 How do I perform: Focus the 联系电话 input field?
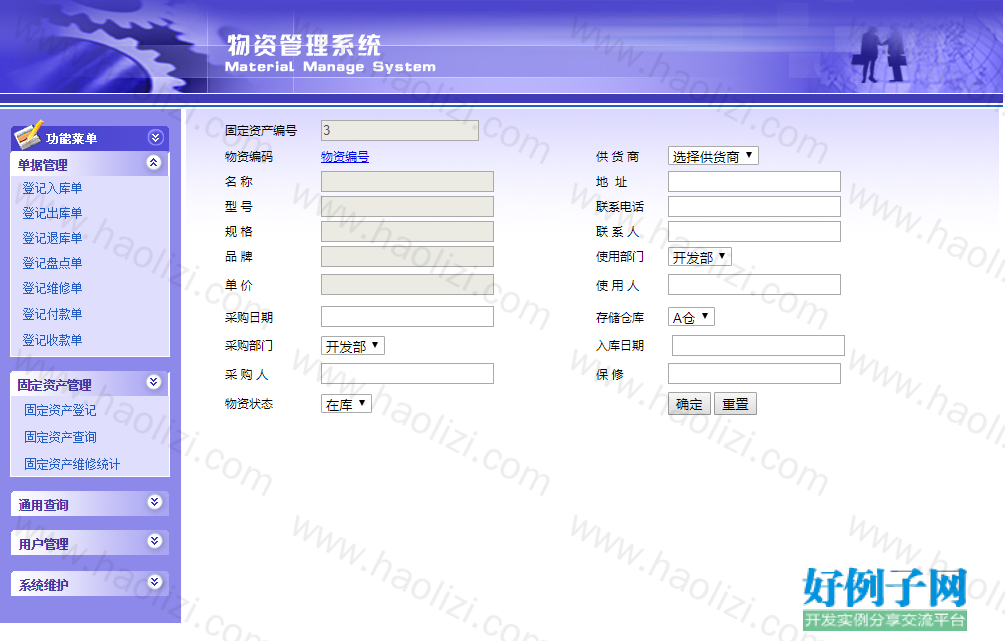pyautogui.click(x=754, y=206)
